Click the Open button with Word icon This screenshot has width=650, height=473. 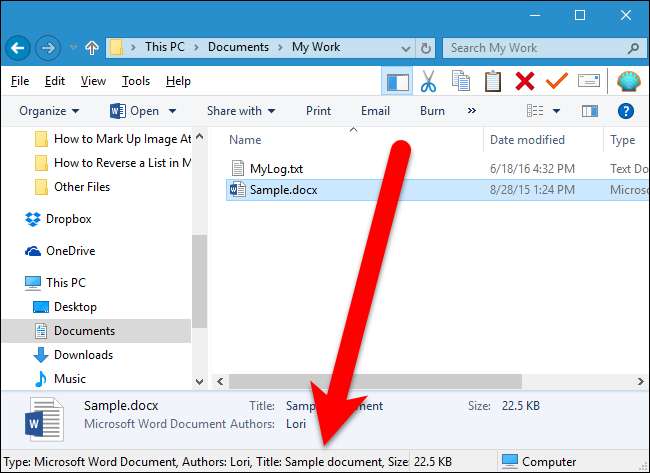[x=134, y=111]
